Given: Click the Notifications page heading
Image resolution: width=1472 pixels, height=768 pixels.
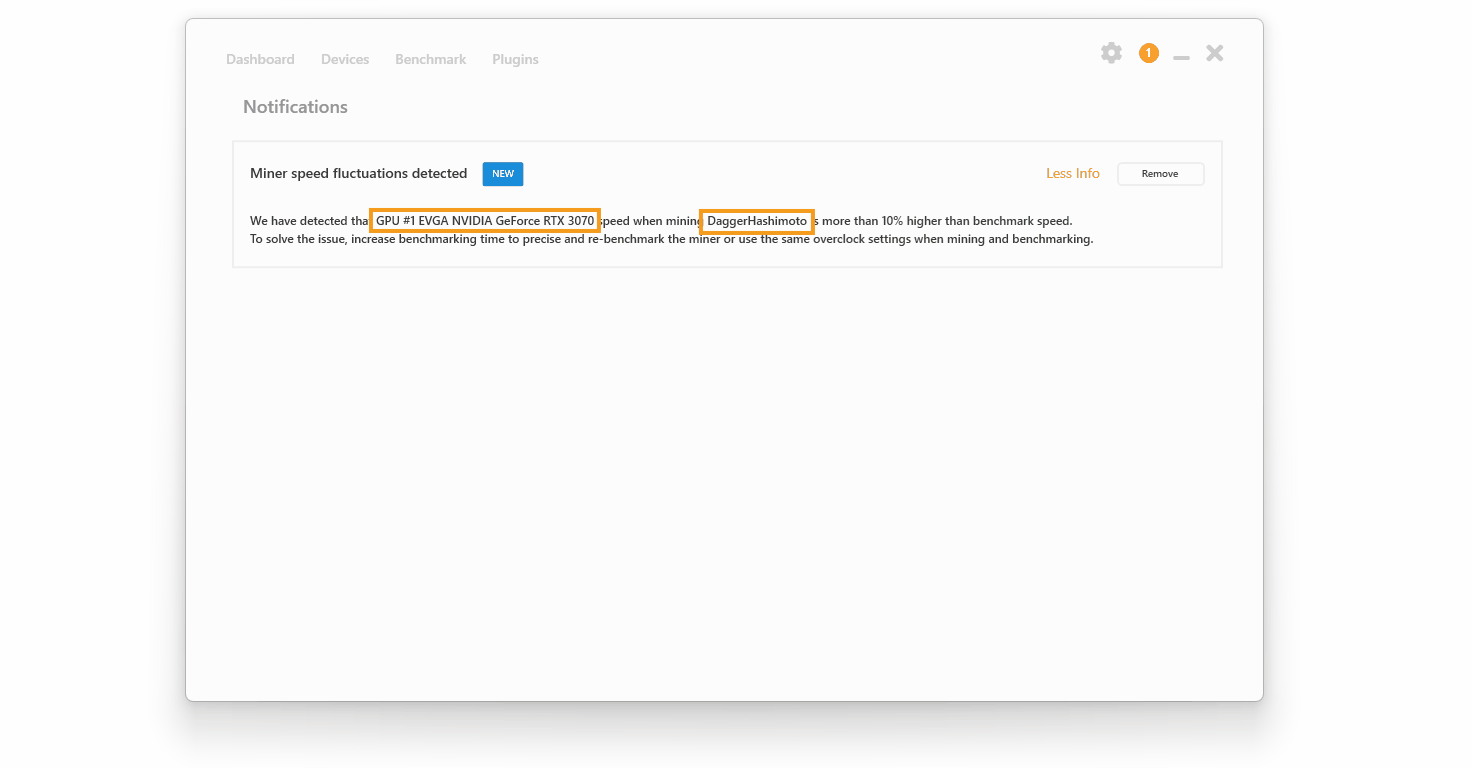Looking at the screenshot, I should coord(295,107).
